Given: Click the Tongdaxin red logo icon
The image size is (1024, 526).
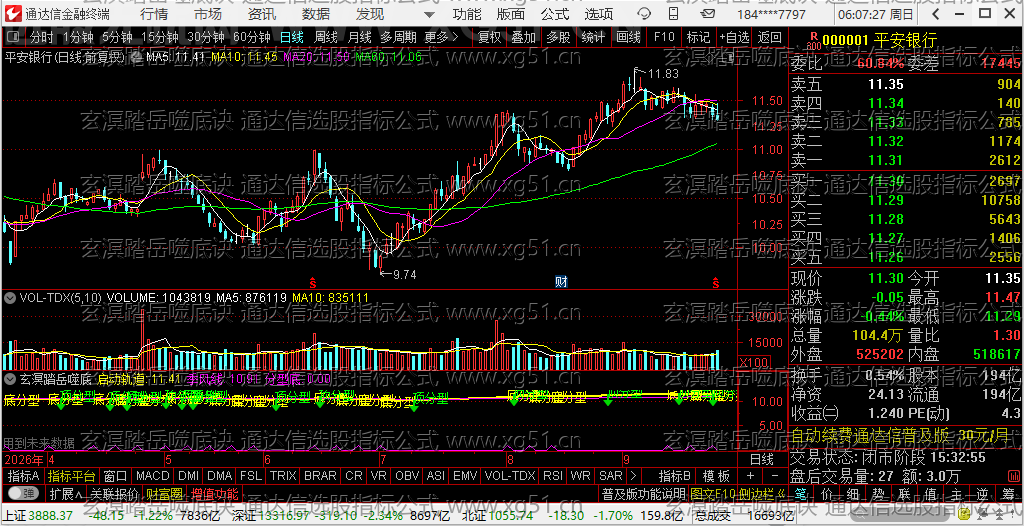Looking at the screenshot, I should coord(14,14).
